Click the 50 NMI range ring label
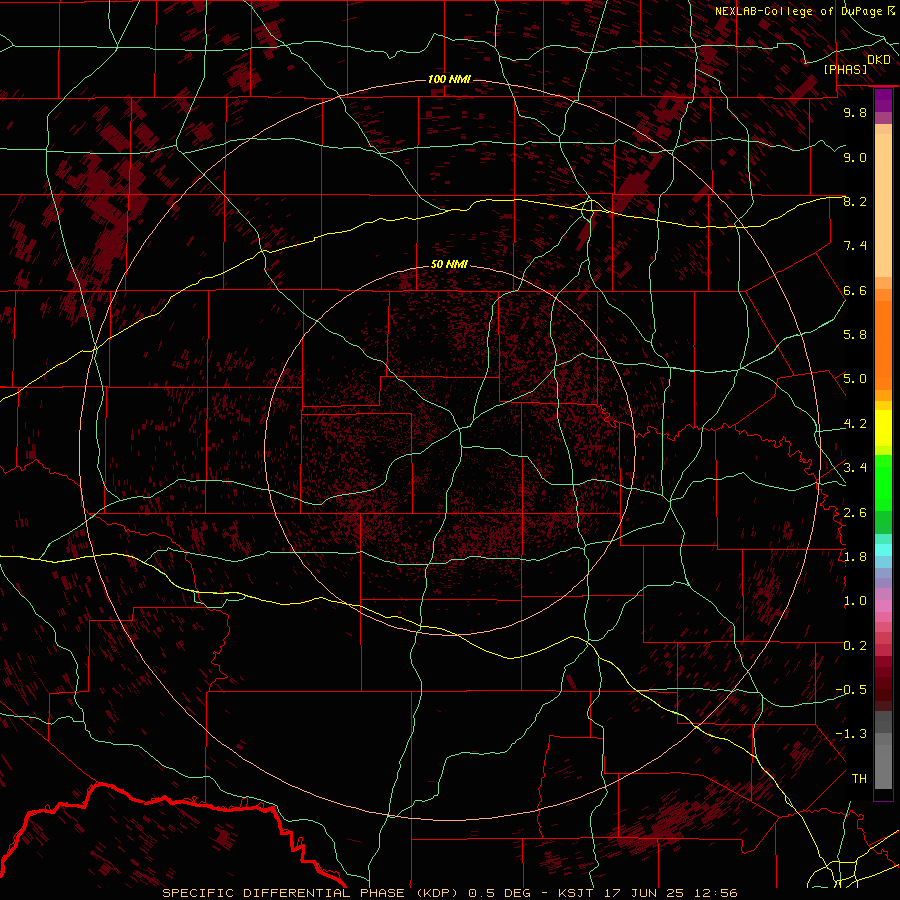 [x=449, y=264]
